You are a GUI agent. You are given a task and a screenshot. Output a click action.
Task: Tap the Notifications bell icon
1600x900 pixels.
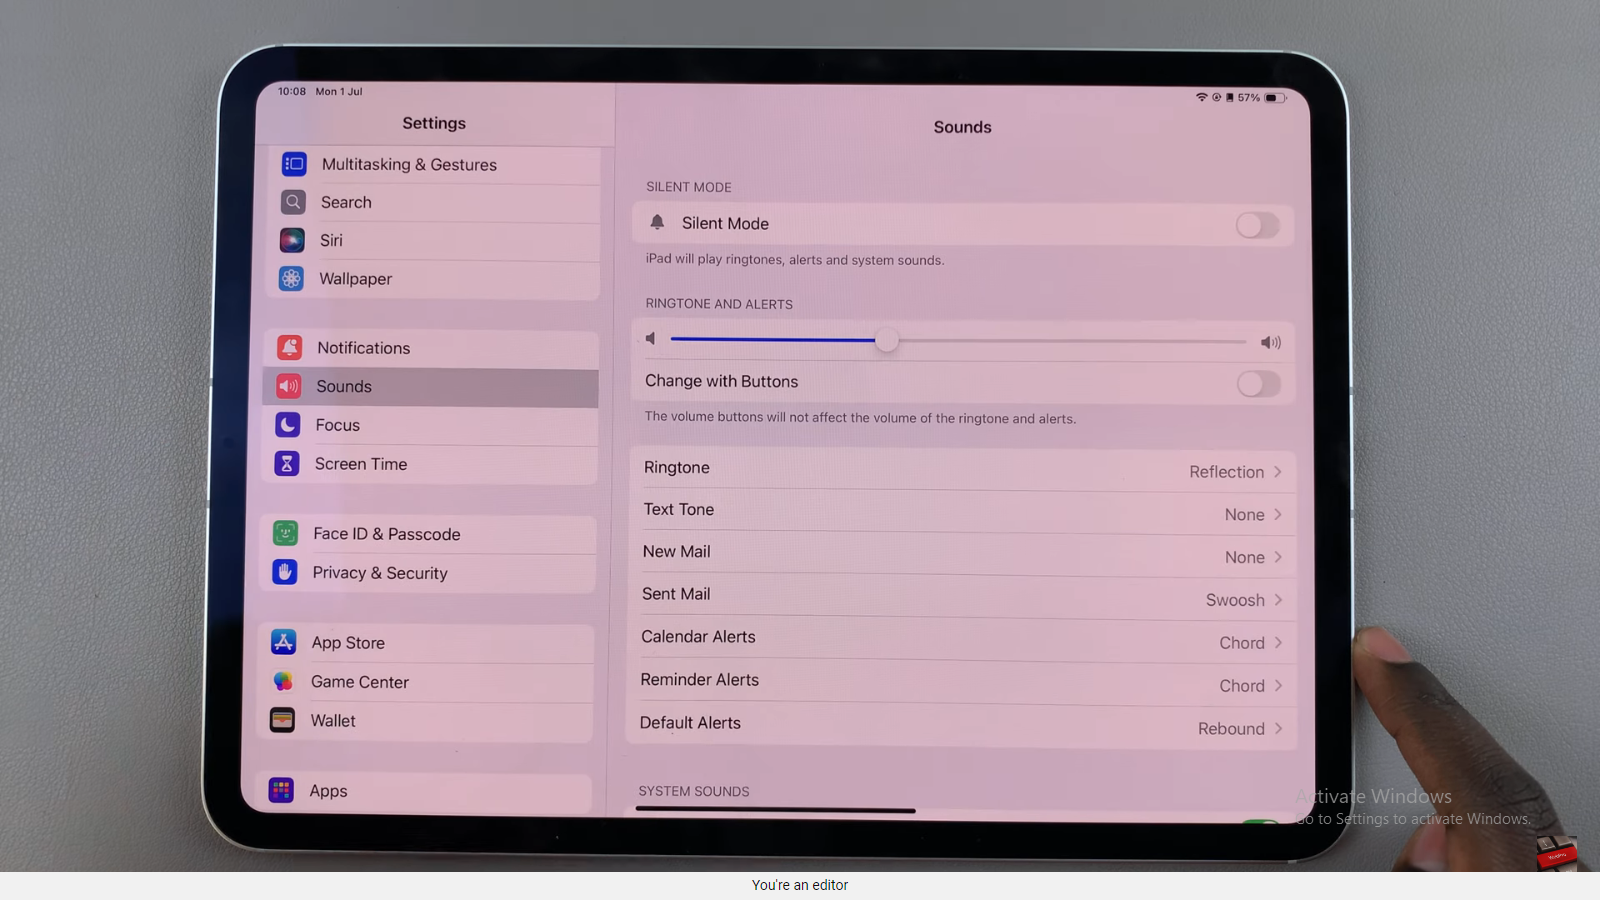pos(289,347)
